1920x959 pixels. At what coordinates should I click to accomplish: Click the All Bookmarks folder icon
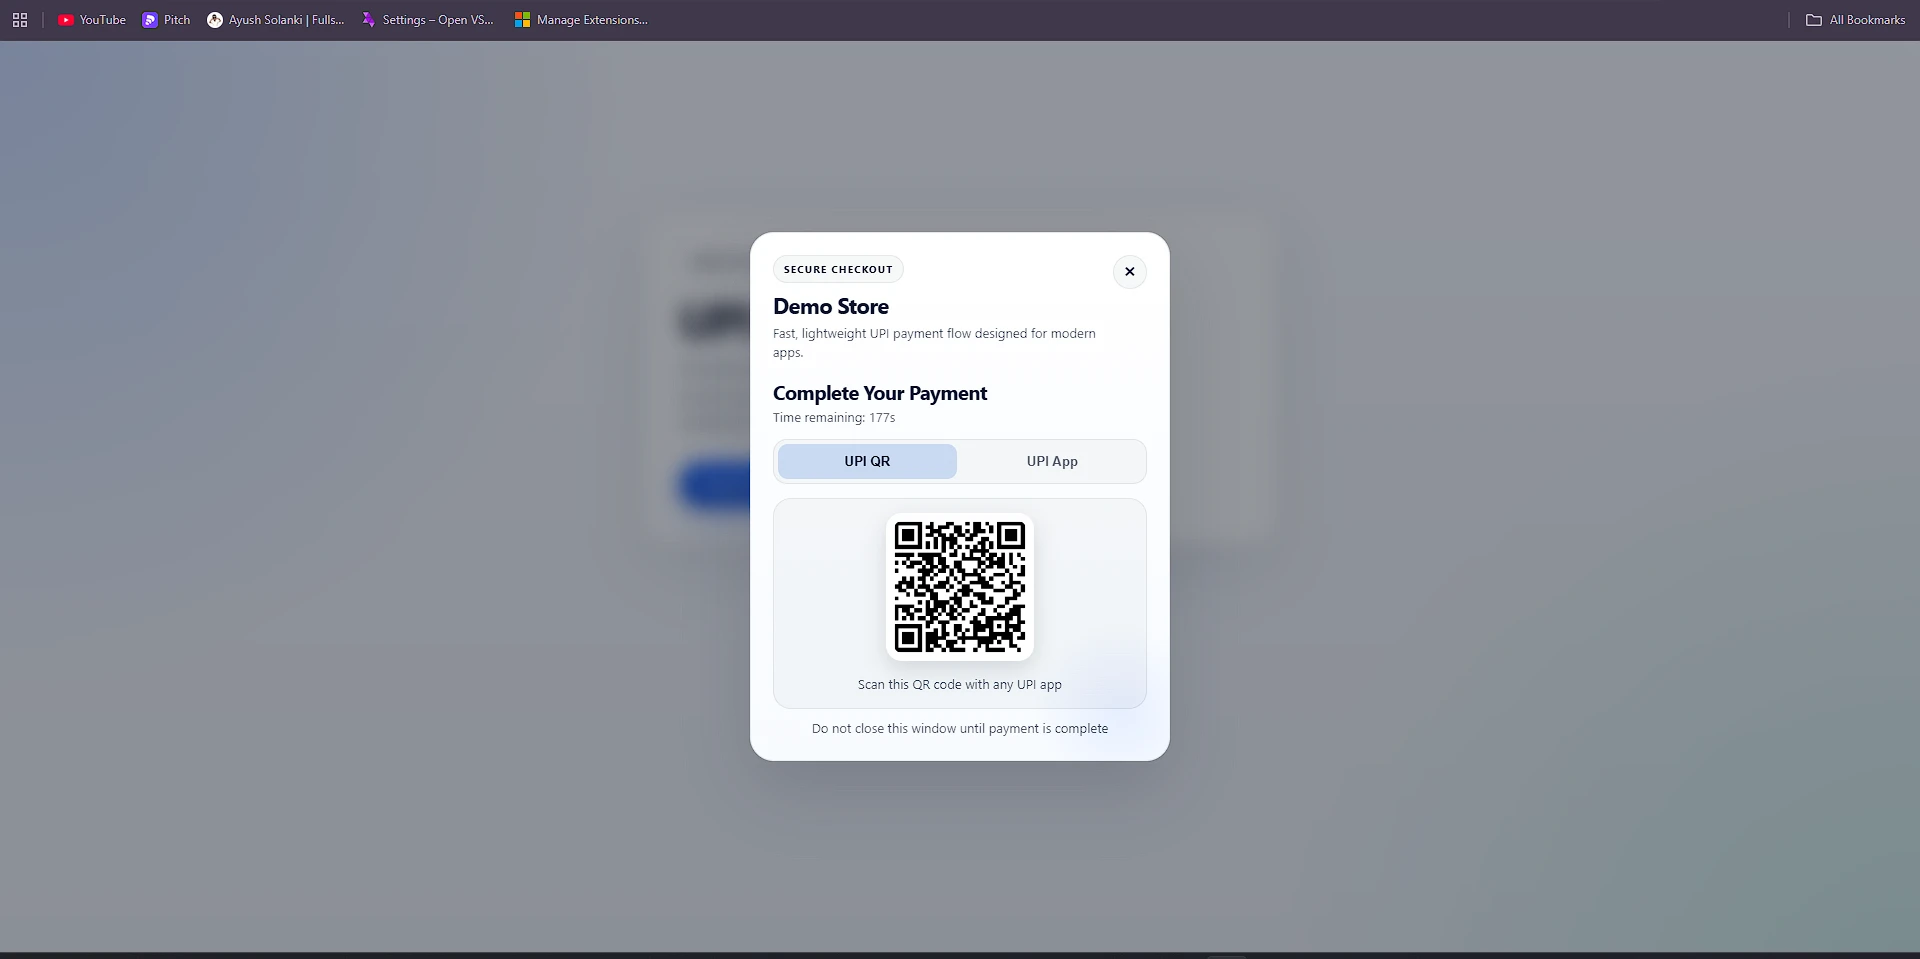(x=1814, y=20)
